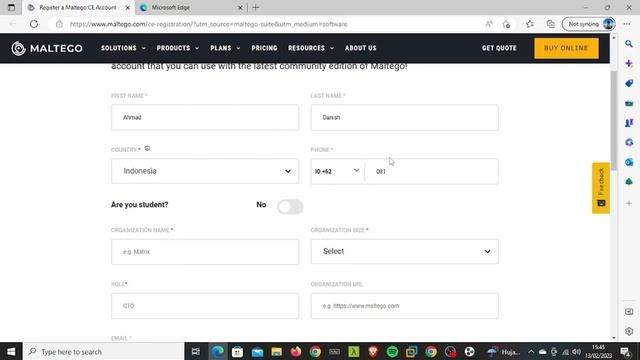Expand the Resources menu

311,48
